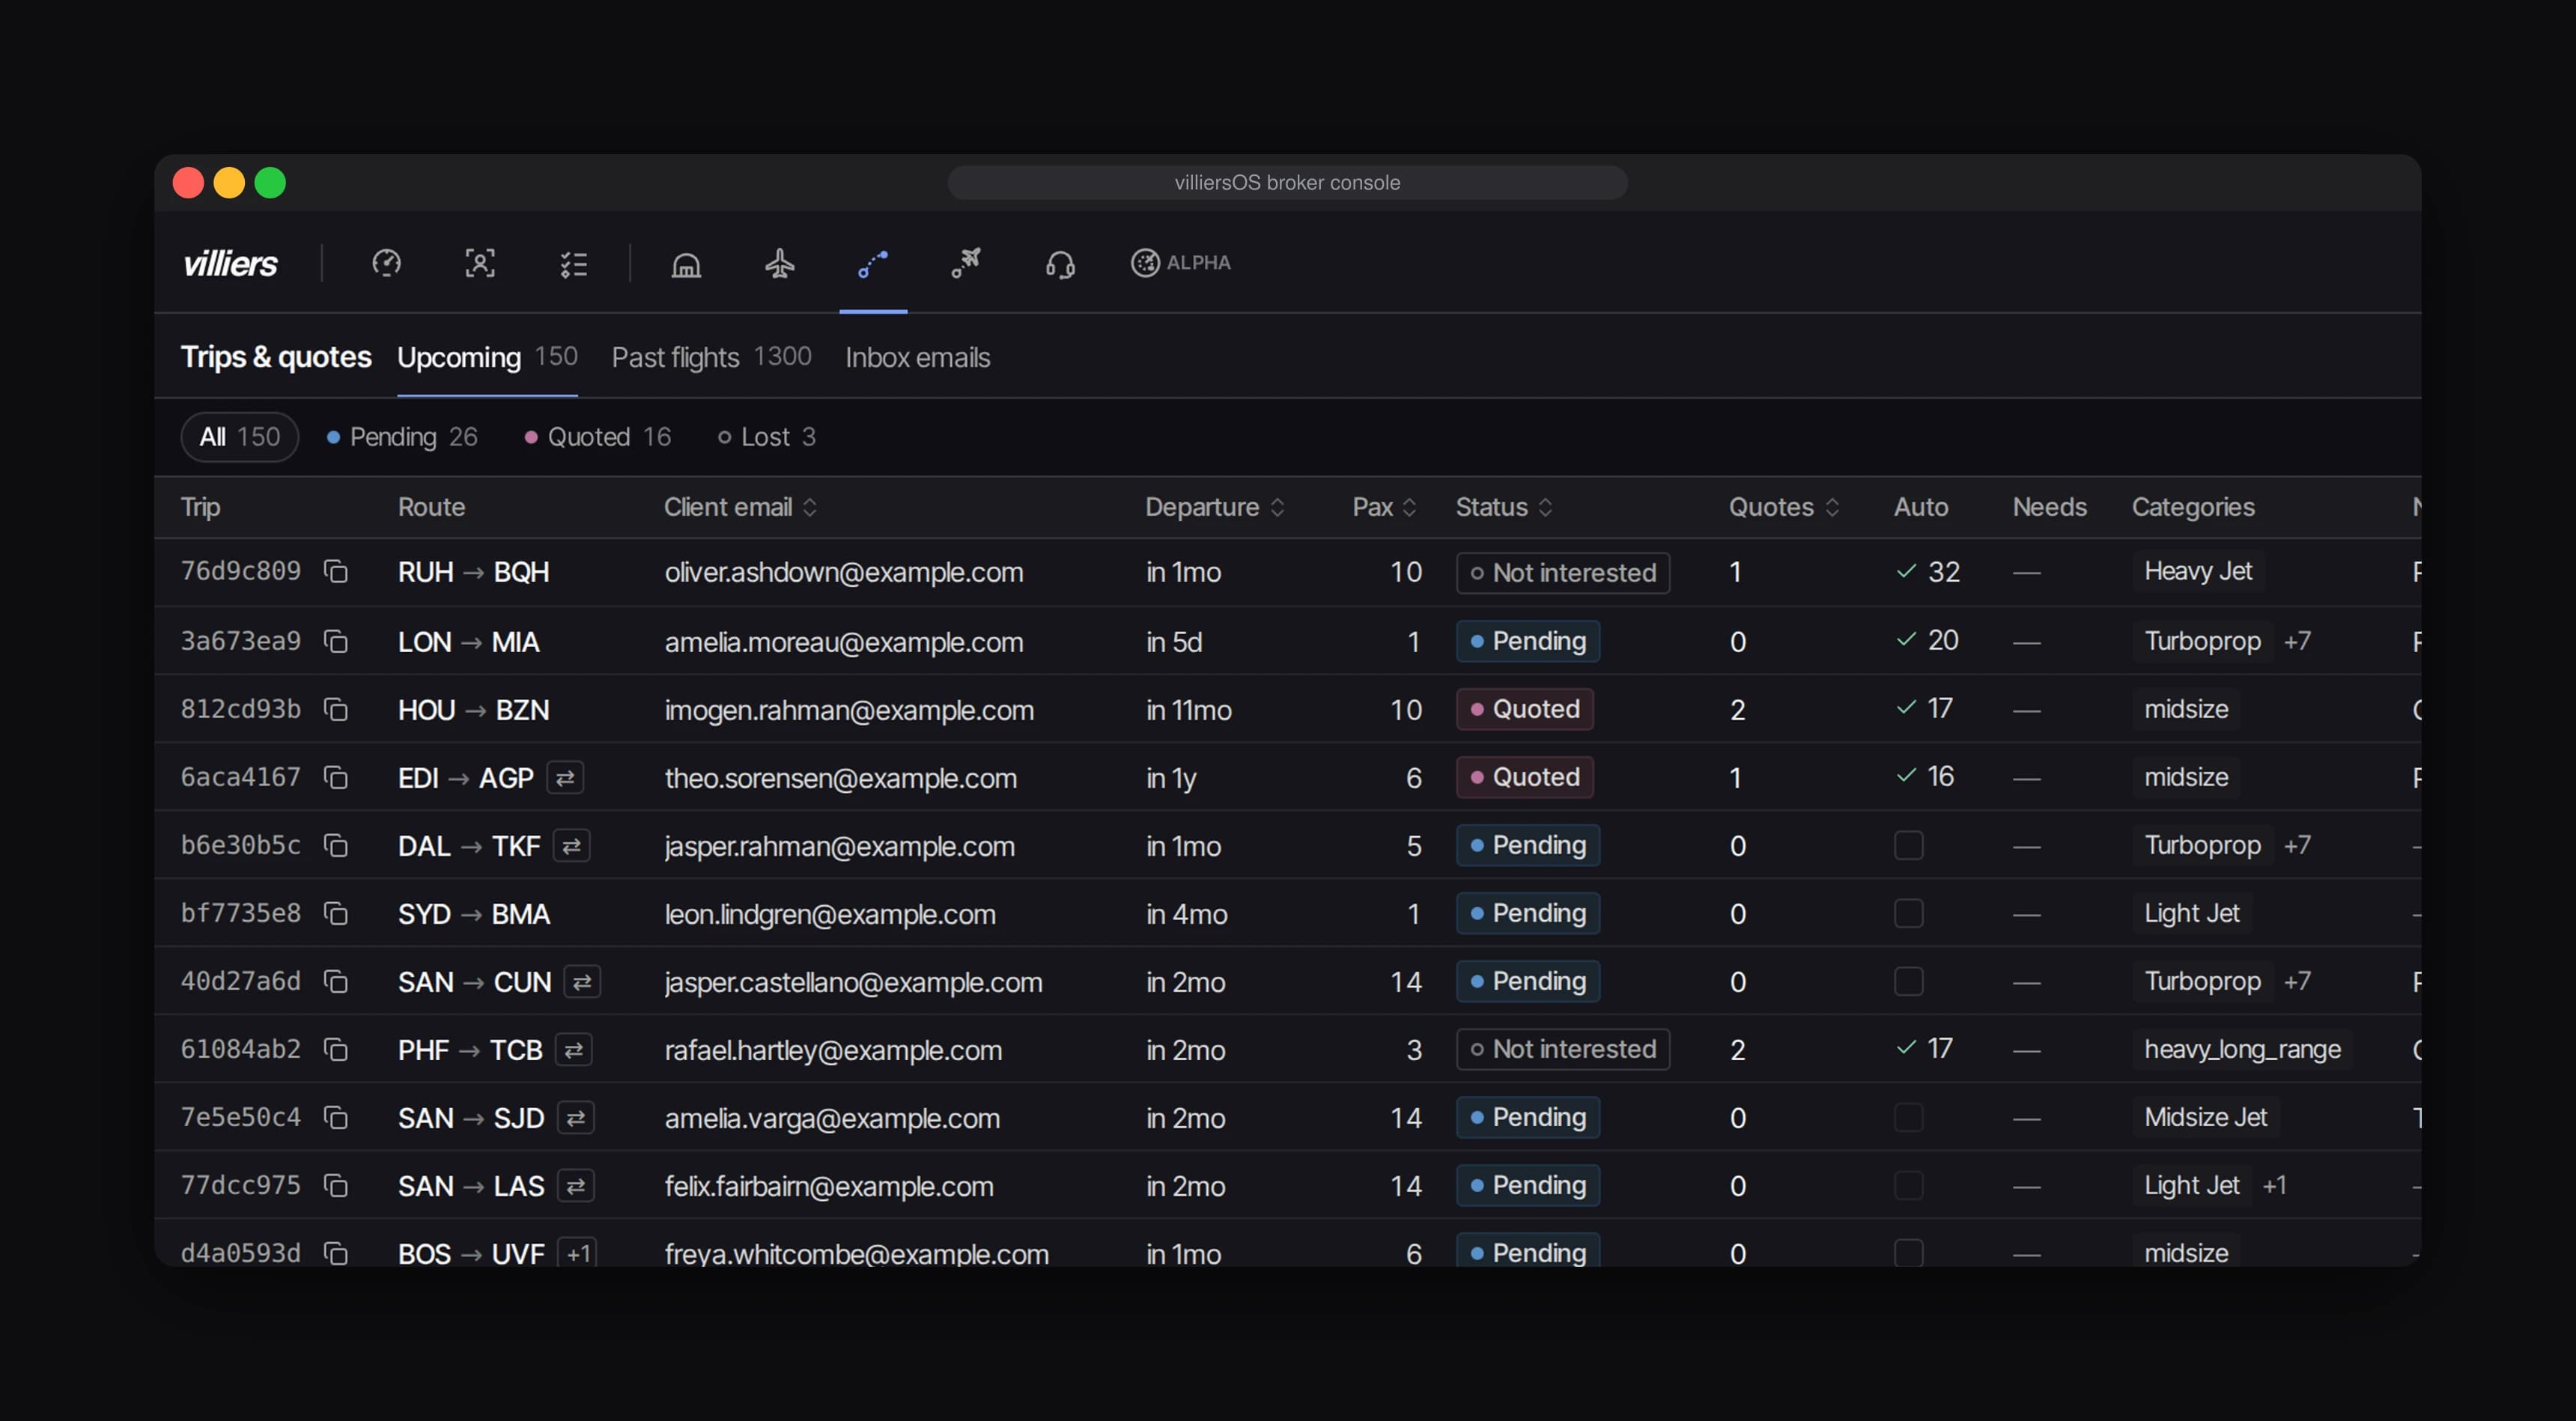The width and height of the screenshot is (2576, 1421).
Task: Tick Auto checkbox for leon.lindgren trip
Action: point(1908,913)
